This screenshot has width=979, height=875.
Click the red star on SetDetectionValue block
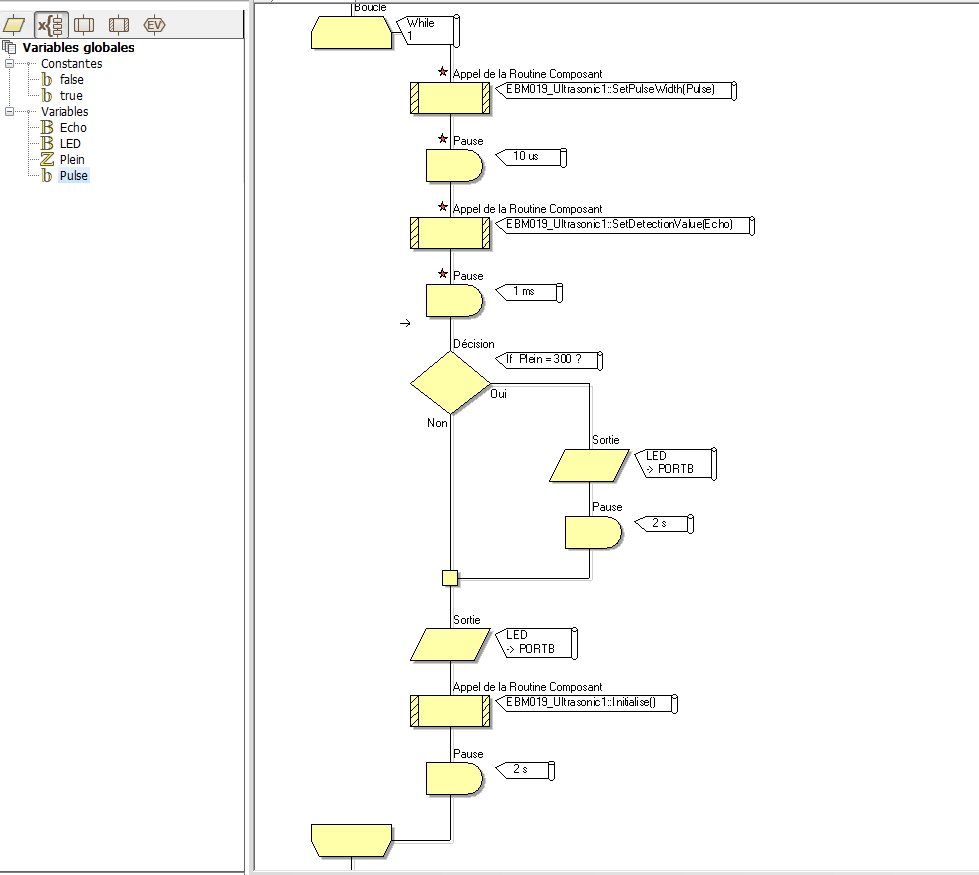pyautogui.click(x=443, y=207)
